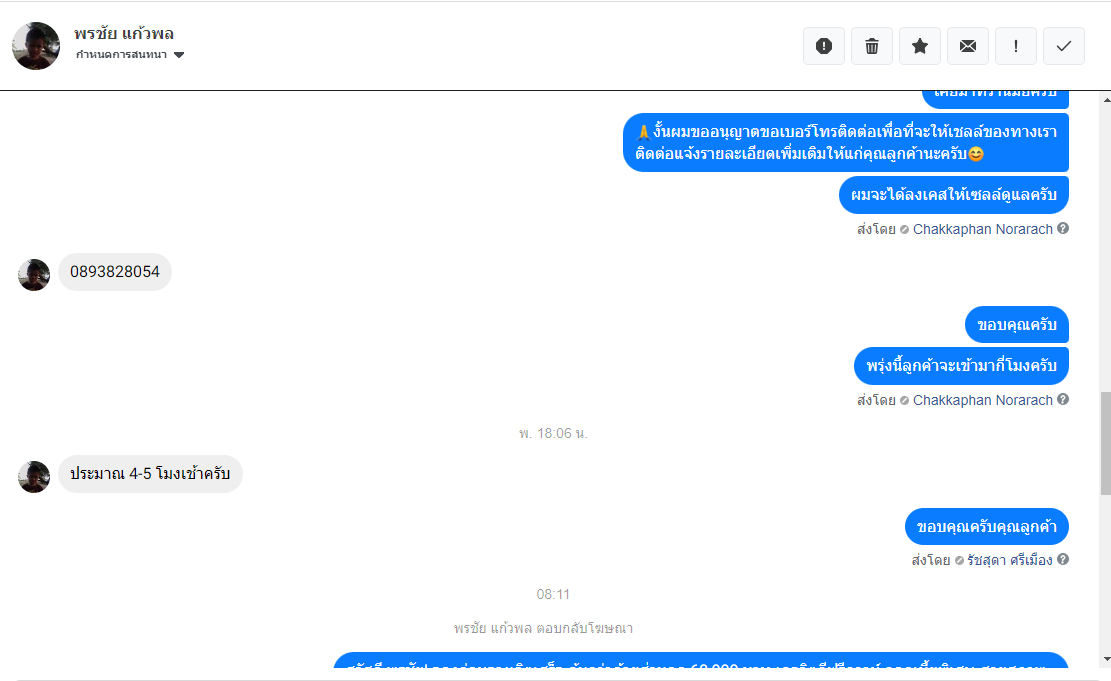Open พรชัย แก้วพล profile picture in header
This screenshot has height=681, width=1111.
[36, 46]
